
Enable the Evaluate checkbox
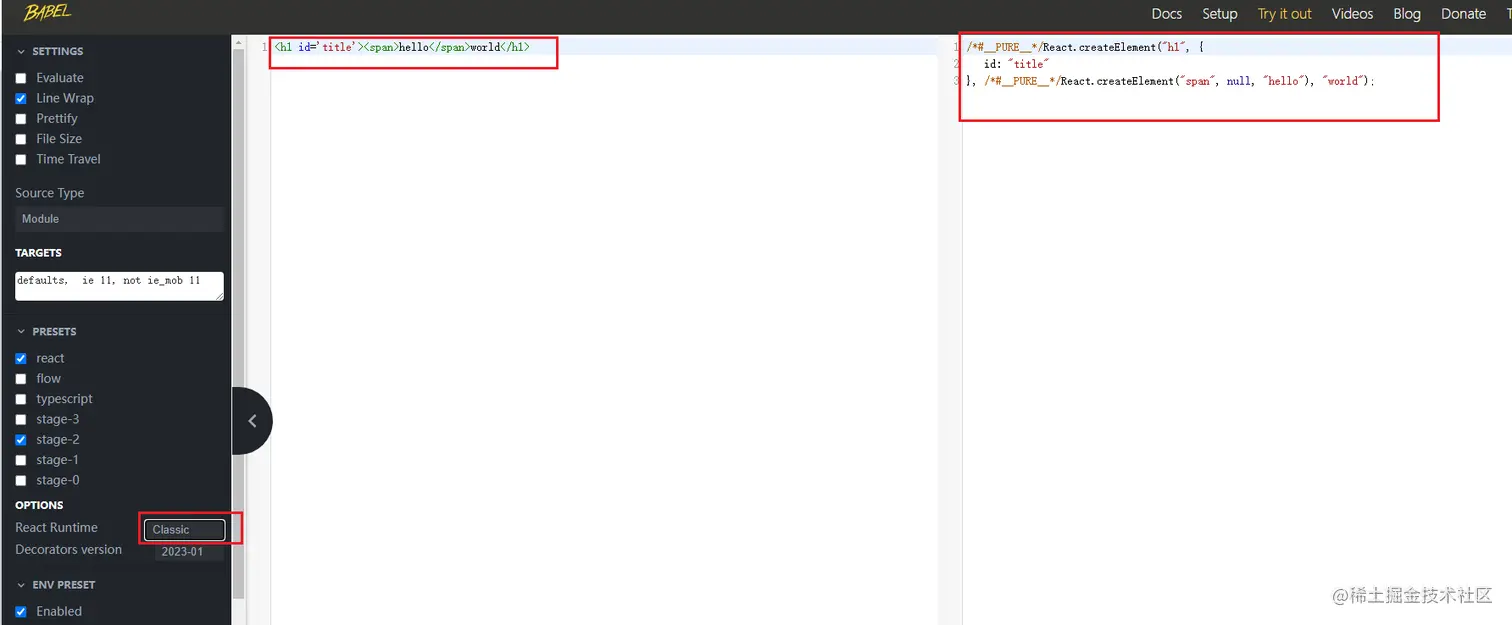coord(21,78)
